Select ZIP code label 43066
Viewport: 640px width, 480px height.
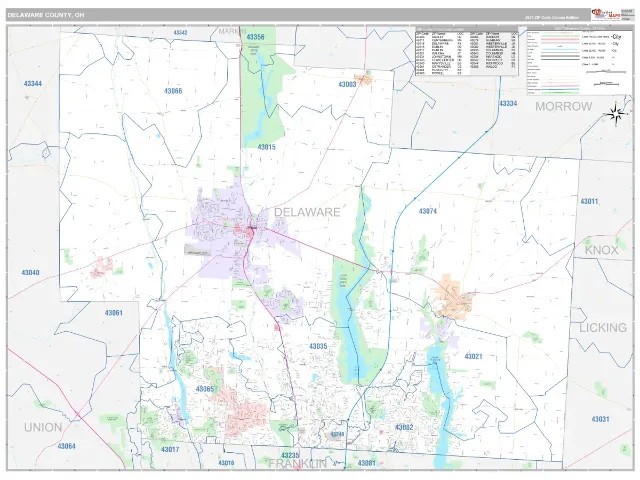[x=173, y=91]
